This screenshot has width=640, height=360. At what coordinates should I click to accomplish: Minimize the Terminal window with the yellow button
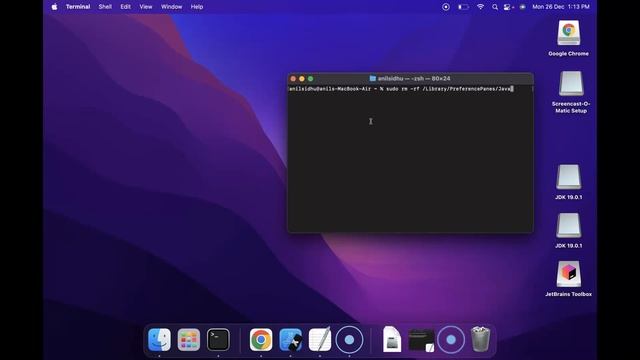(302, 79)
